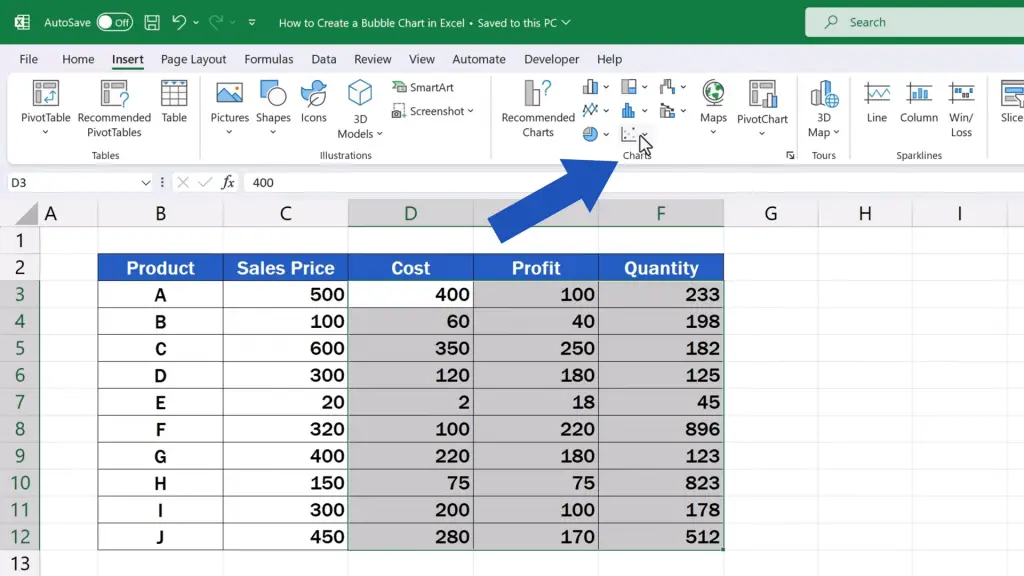
Task: Select the Sales Price header cell
Action: click(x=285, y=268)
